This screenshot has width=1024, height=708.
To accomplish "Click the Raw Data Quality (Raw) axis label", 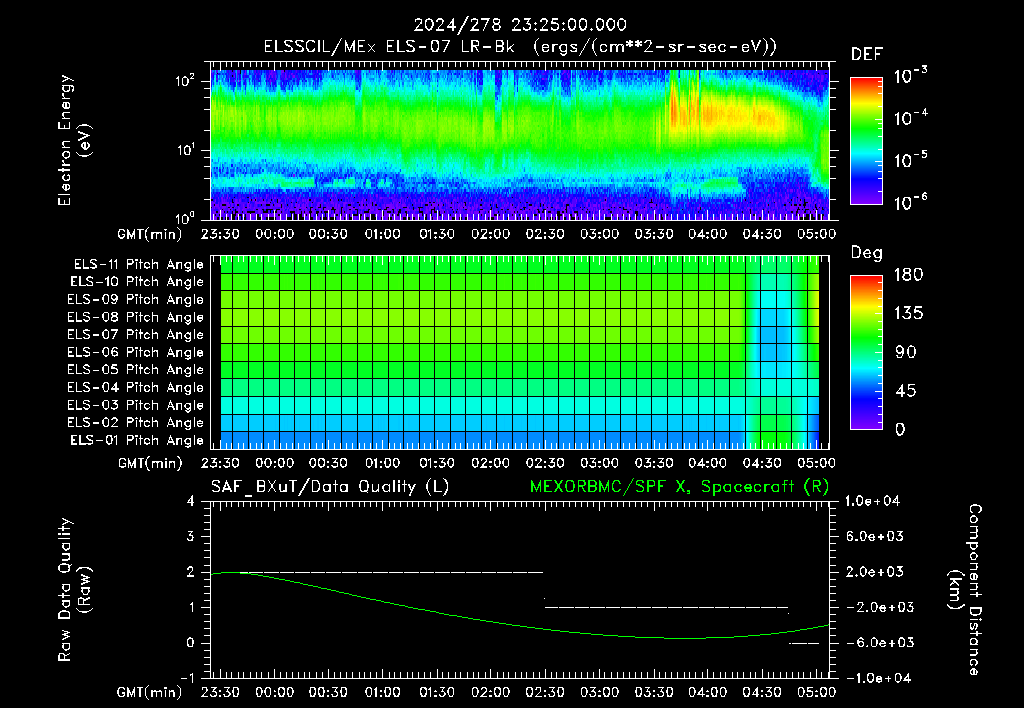I will pos(75,589).
